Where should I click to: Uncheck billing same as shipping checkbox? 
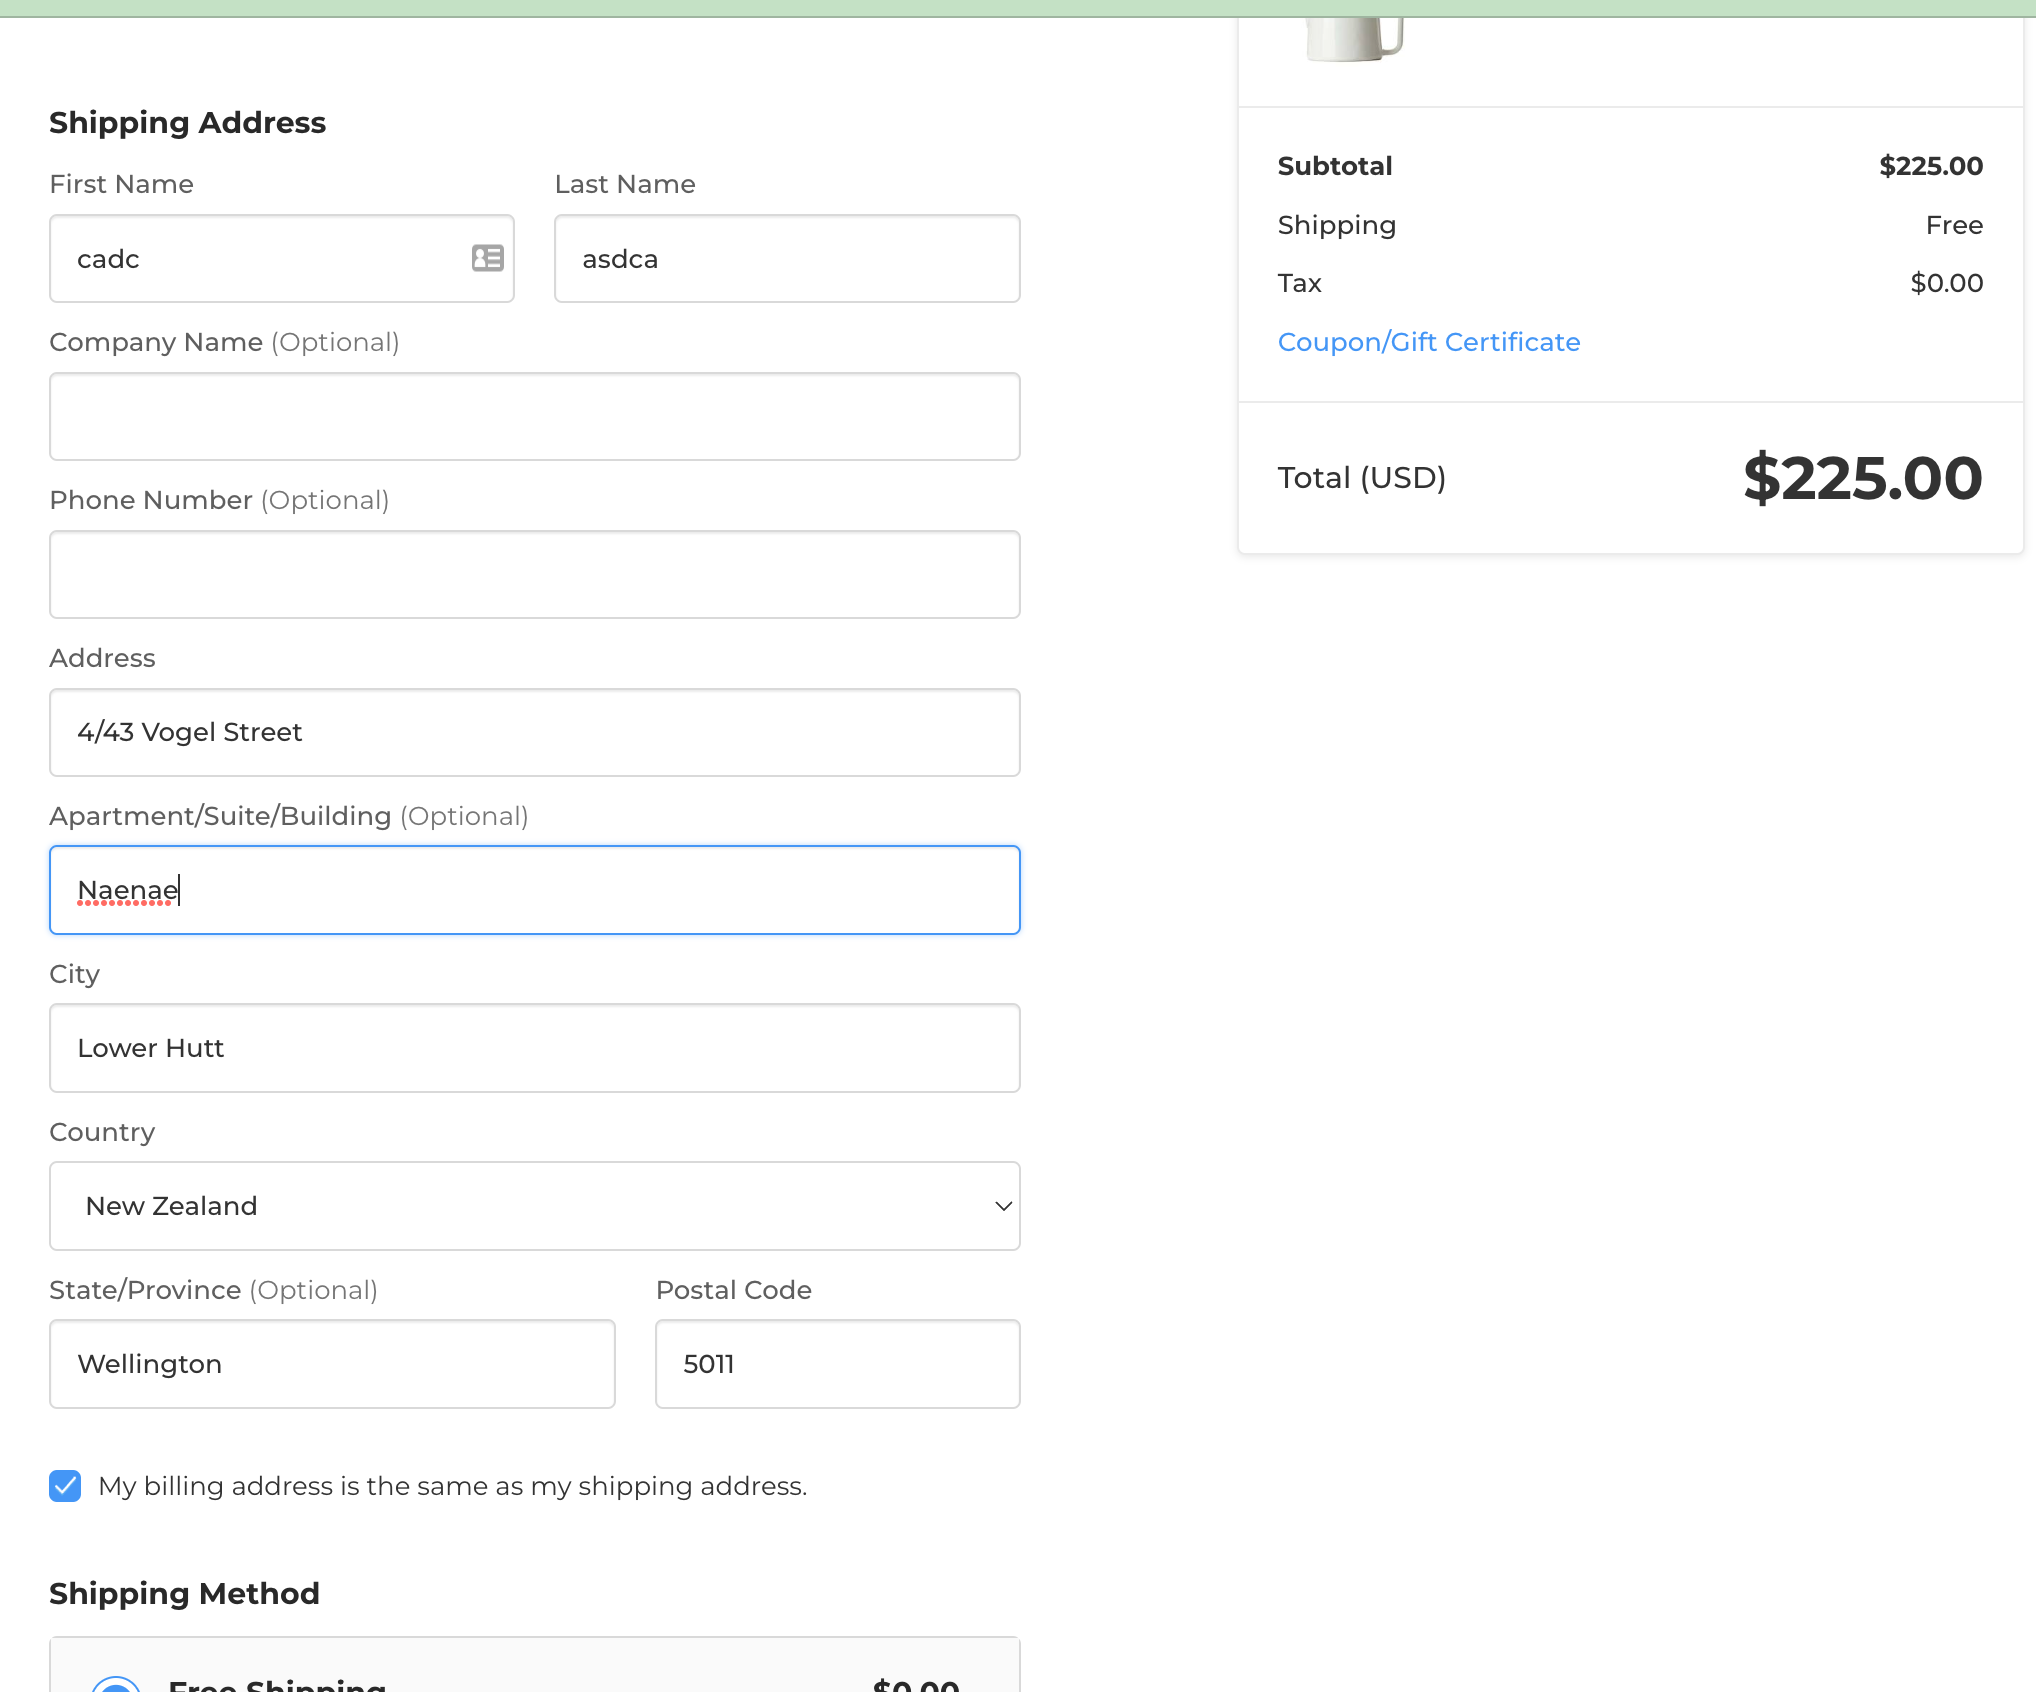click(65, 1486)
